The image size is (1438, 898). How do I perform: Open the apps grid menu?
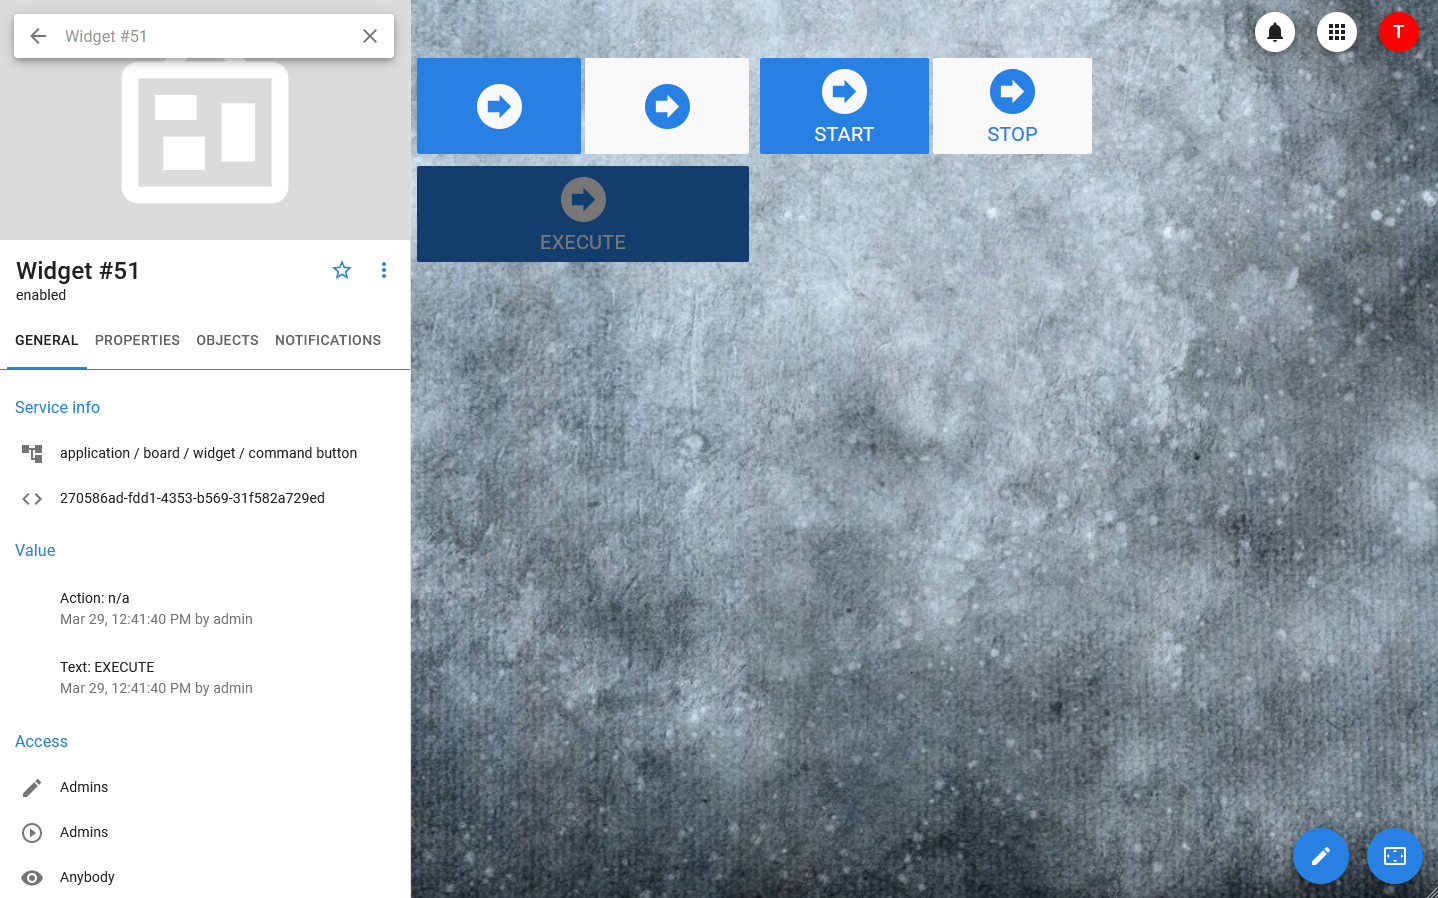tap(1337, 32)
